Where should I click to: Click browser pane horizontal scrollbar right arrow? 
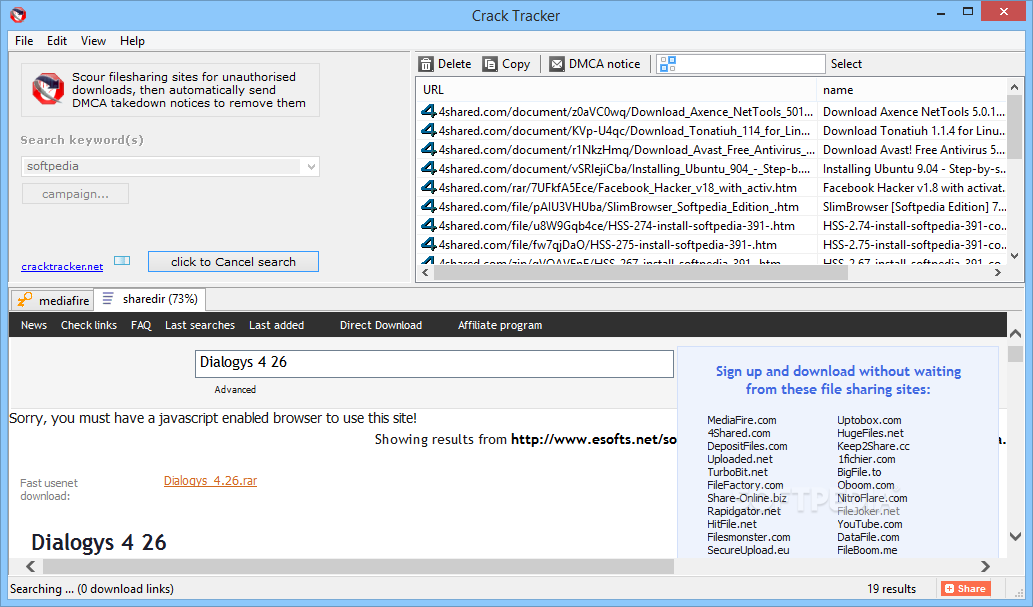[x=986, y=566]
